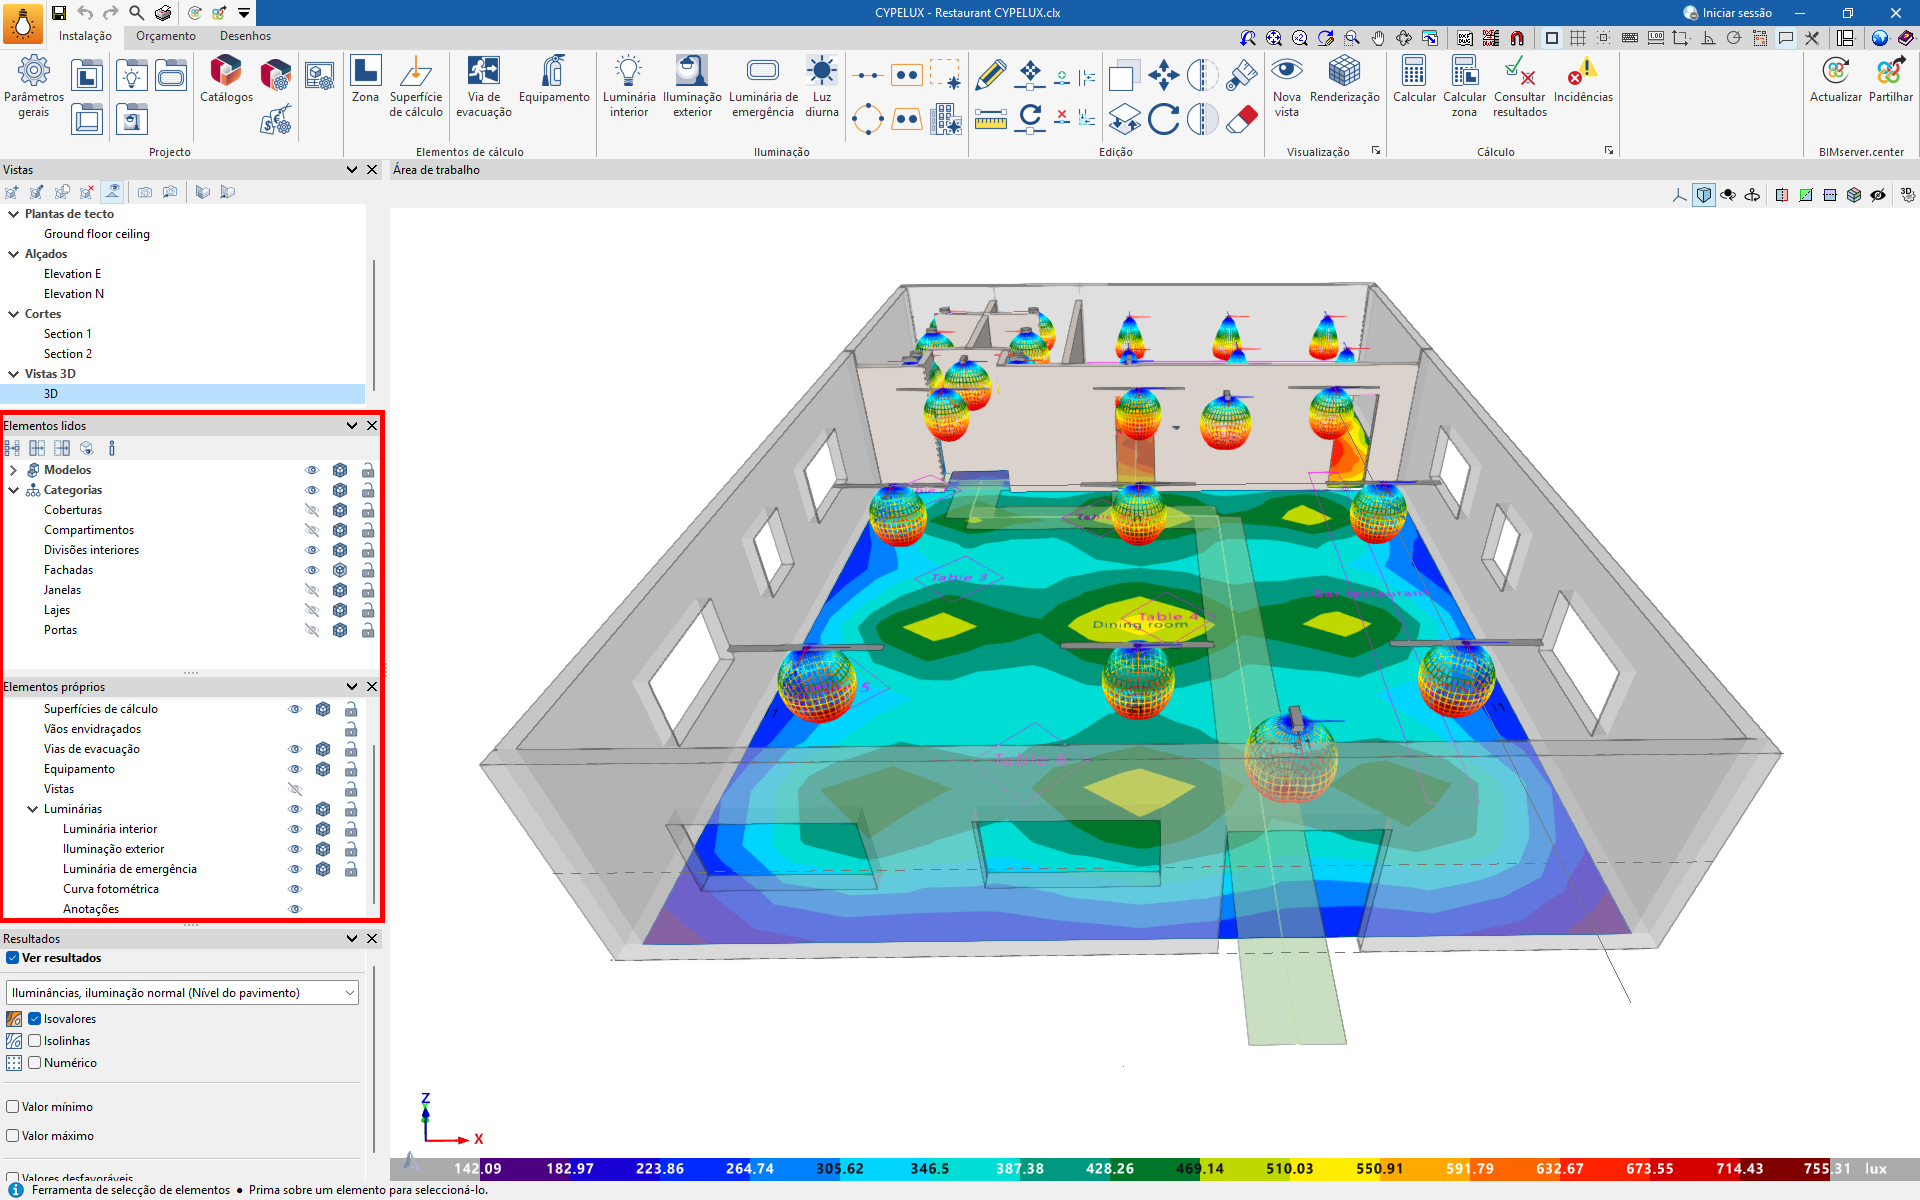Expand the Modelos tree node

(x=13, y=470)
